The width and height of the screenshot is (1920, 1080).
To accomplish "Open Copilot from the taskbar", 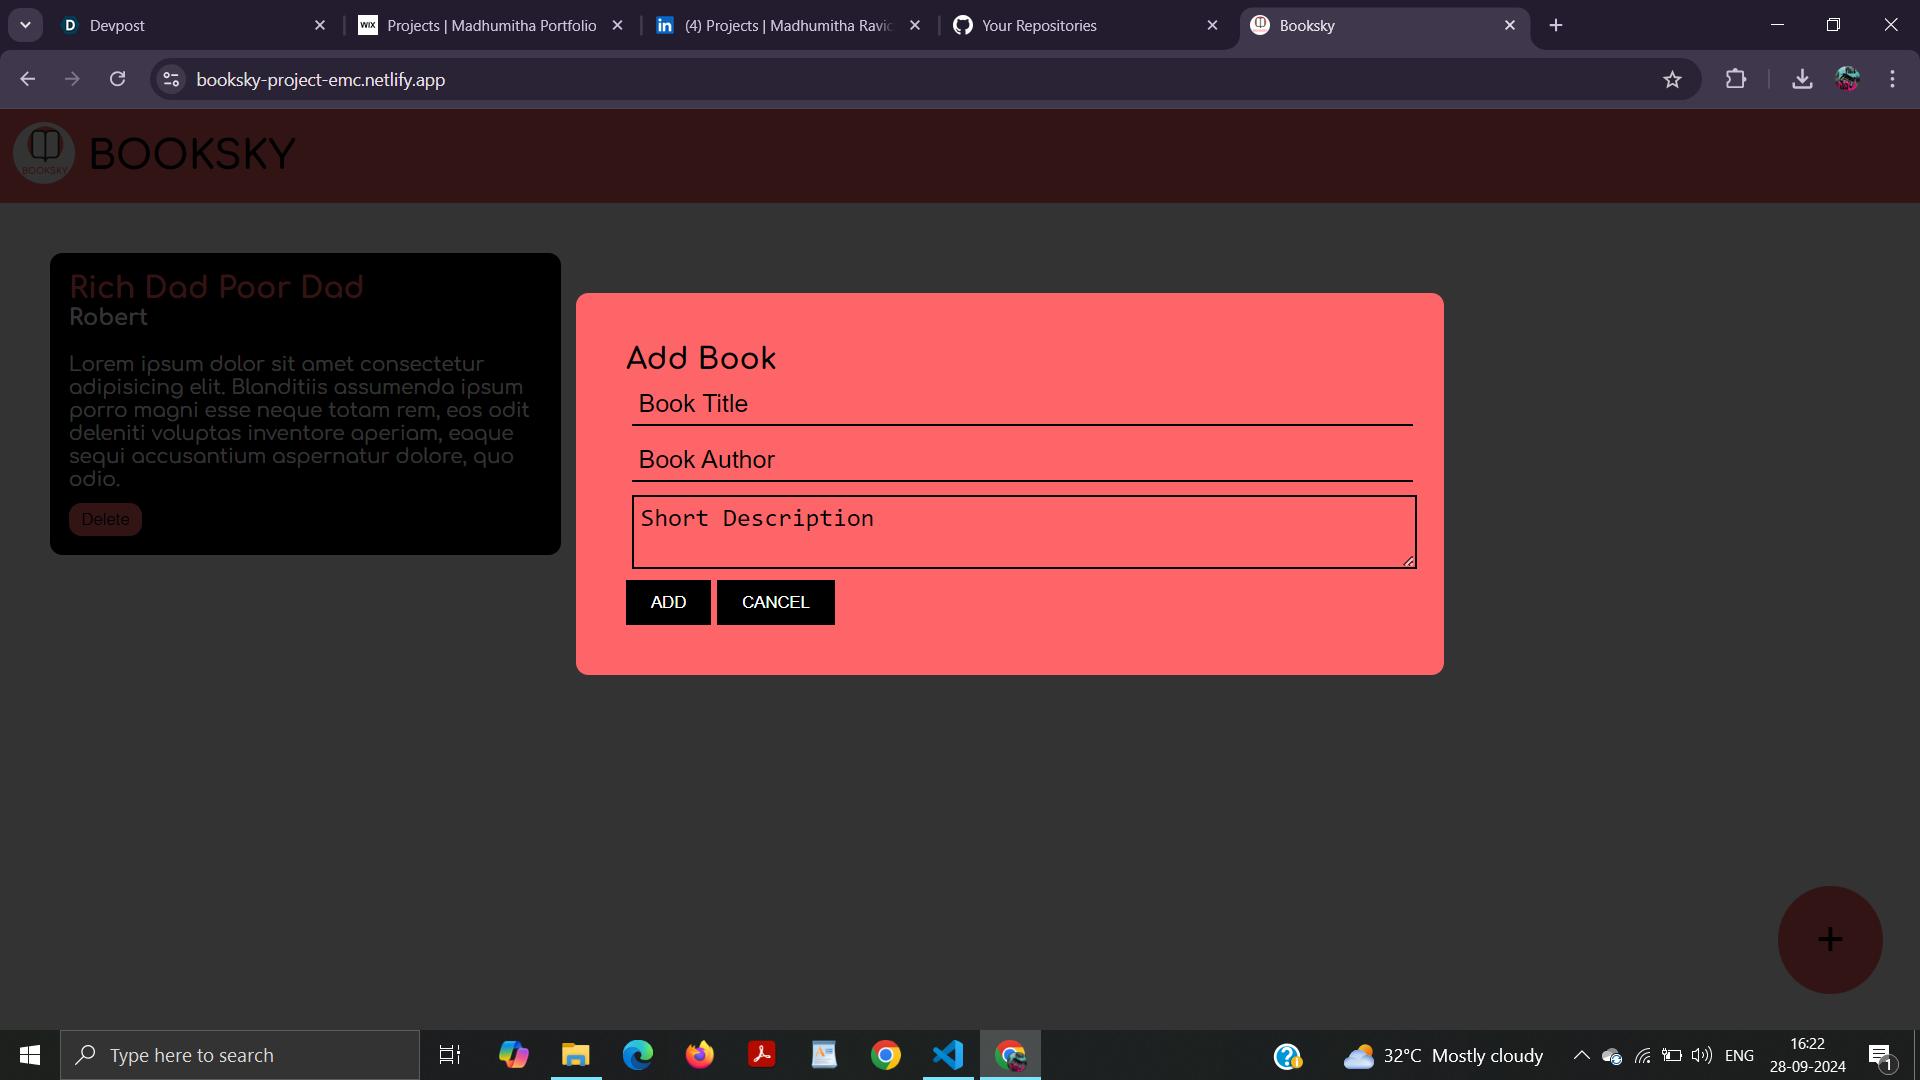I will point(513,1054).
